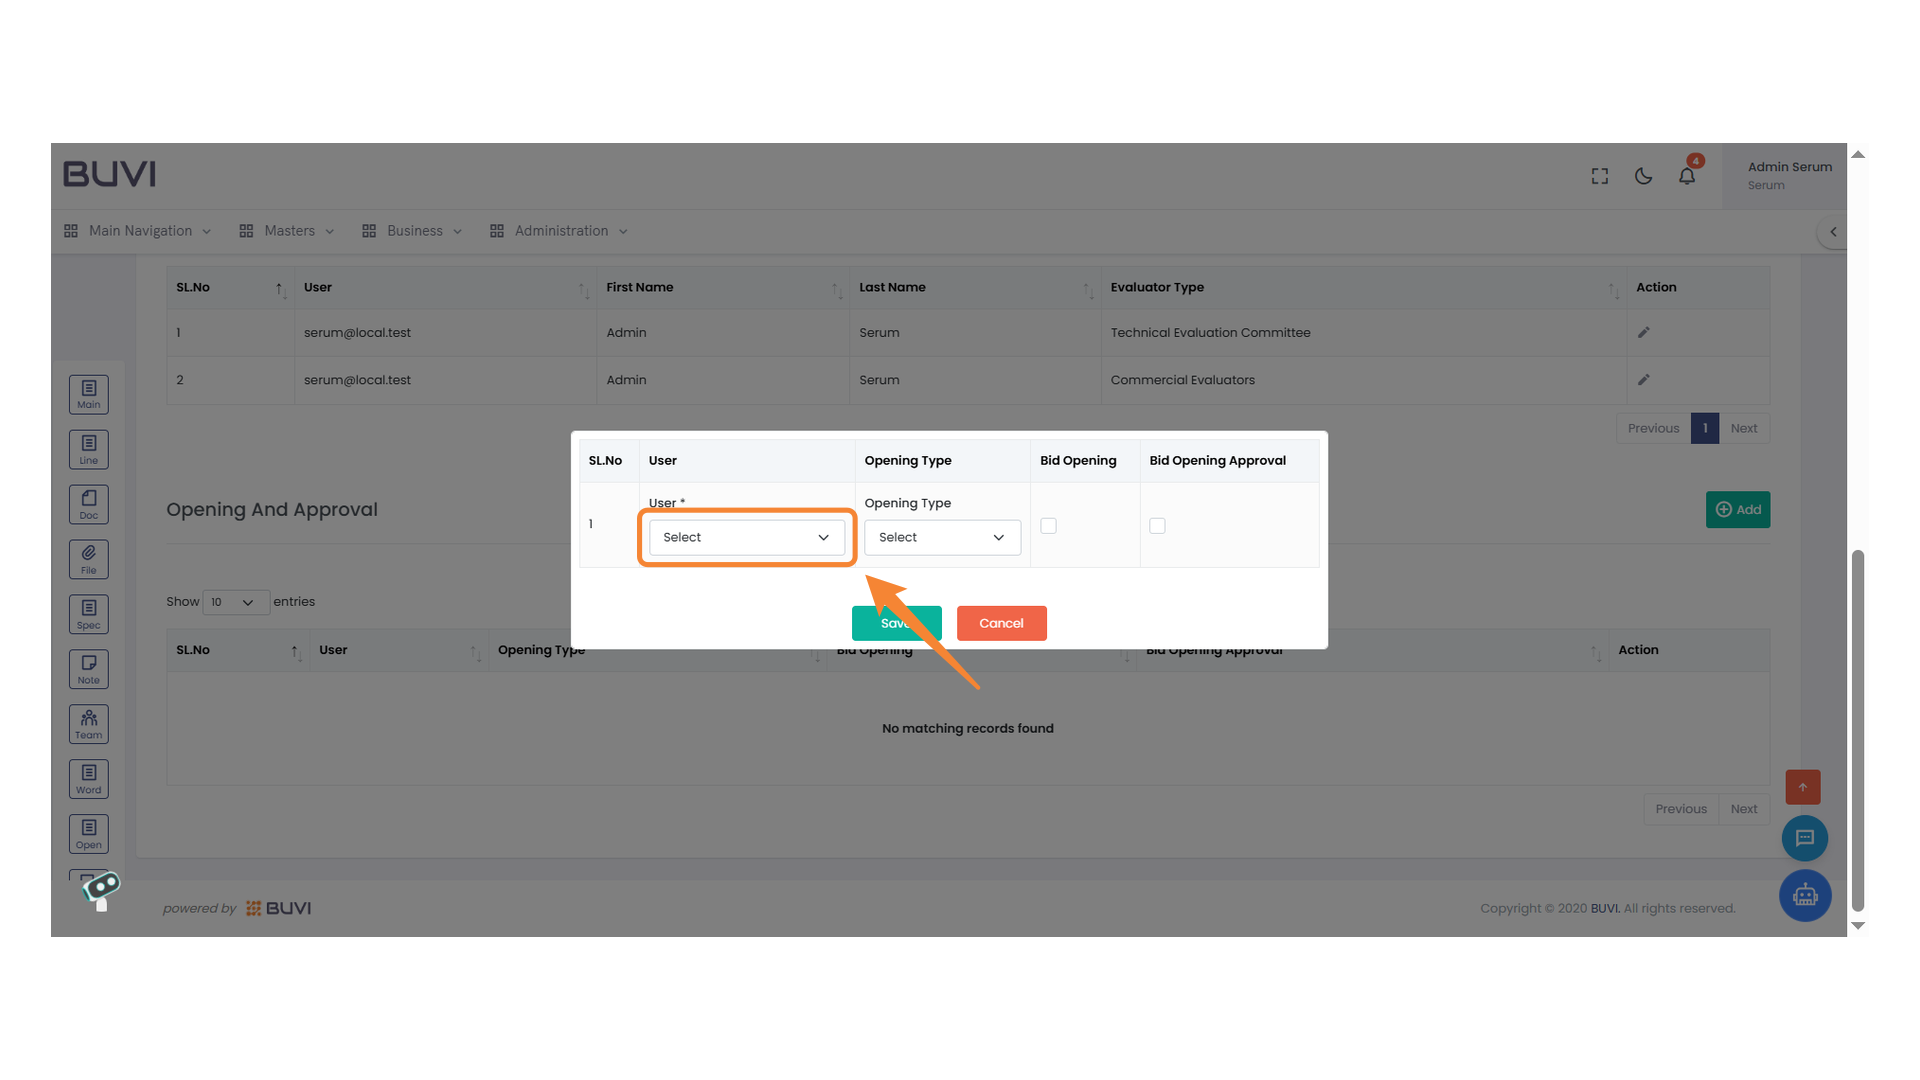Cancel the Opening And Approval dialog
This screenshot has width=1920, height=1080.
[x=1001, y=623]
